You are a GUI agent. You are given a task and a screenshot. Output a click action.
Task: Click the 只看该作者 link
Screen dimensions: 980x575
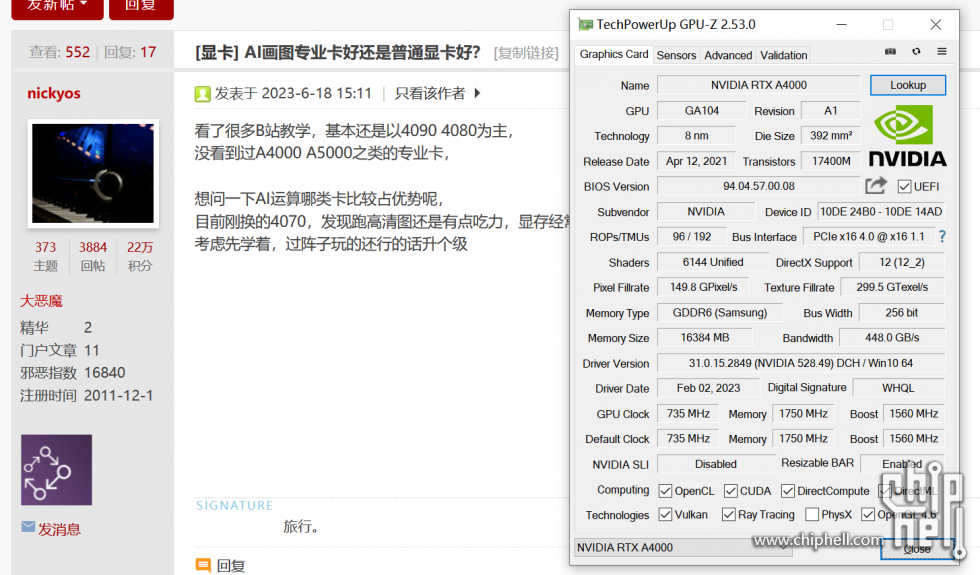tap(430, 93)
